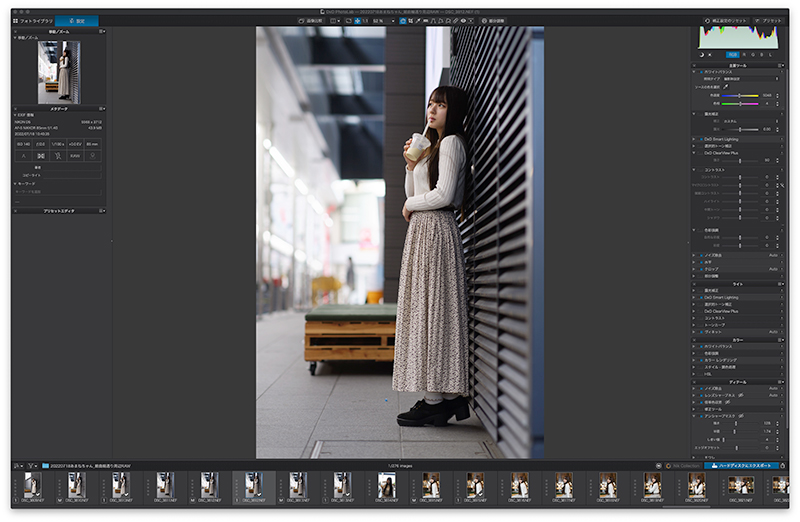Open the preset editor palette menu icon
The height and width of the screenshot is (522, 800).
click(x=102, y=211)
